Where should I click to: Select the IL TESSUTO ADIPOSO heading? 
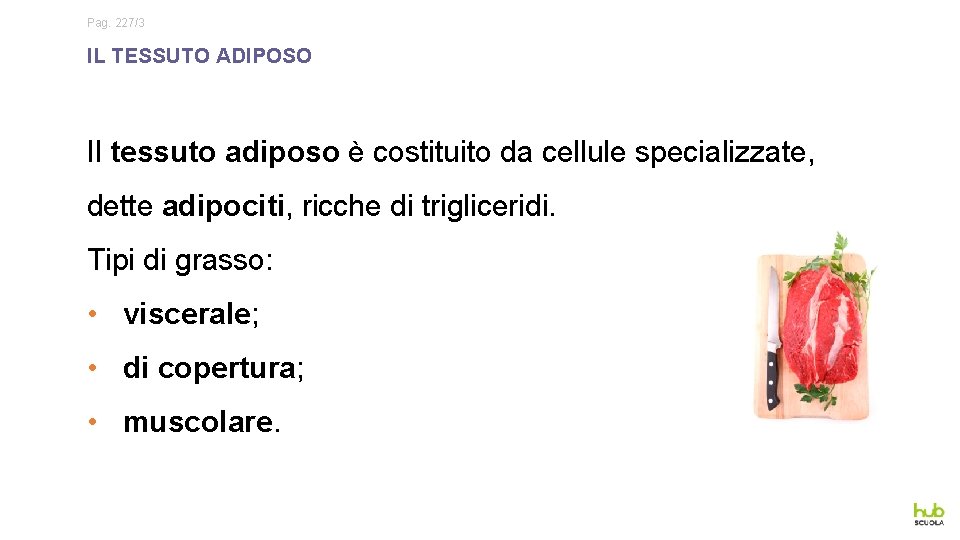(199, 57)
